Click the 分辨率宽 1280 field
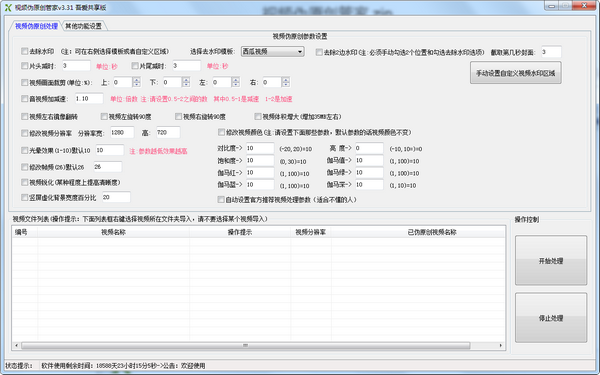The height and width of the screenshot is (375, 600). click(x=122, y=132)
